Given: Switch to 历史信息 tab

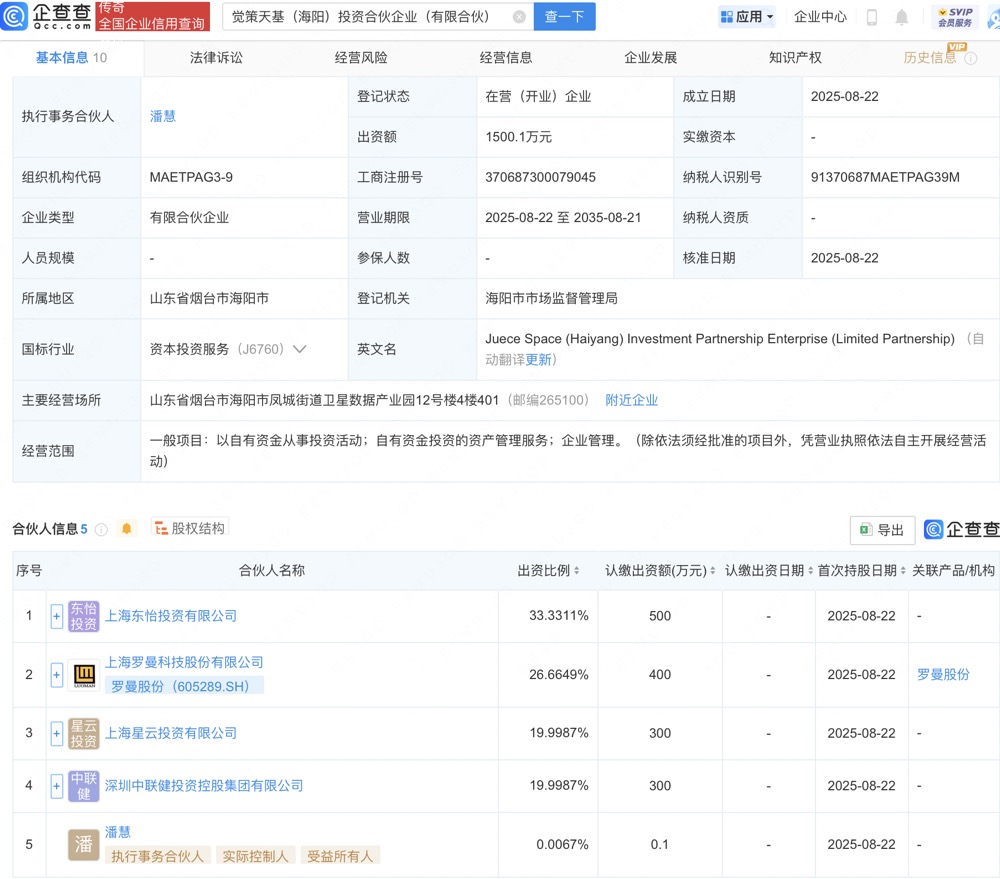Looking at the screenshot, I should (930, 58).
